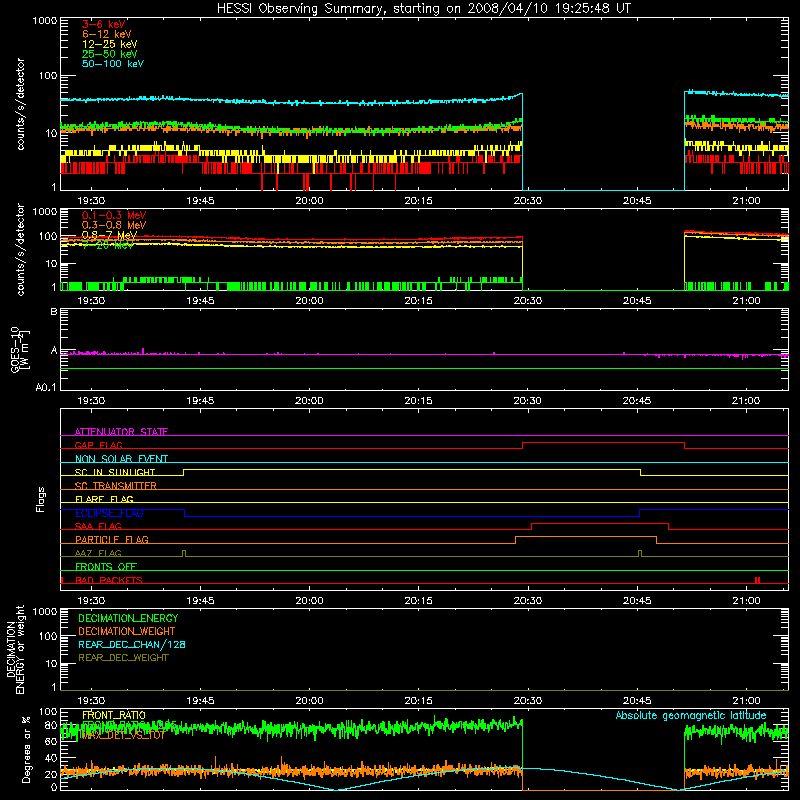
Task: Click the vertical Flags axis title
Action: 41,499
